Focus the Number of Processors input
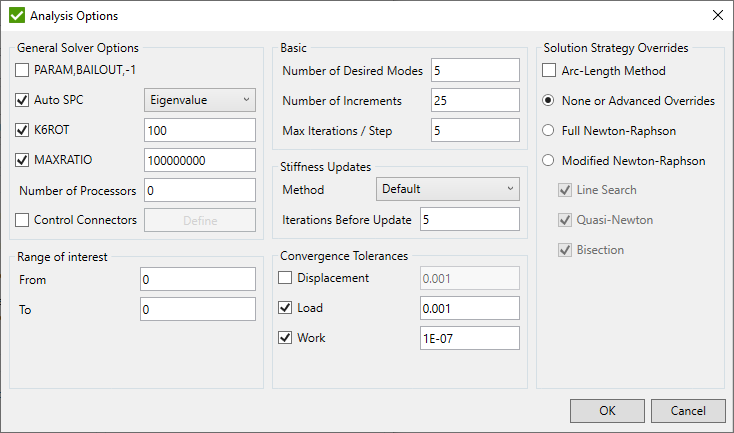The image size is (734, 433). (200, 190)
